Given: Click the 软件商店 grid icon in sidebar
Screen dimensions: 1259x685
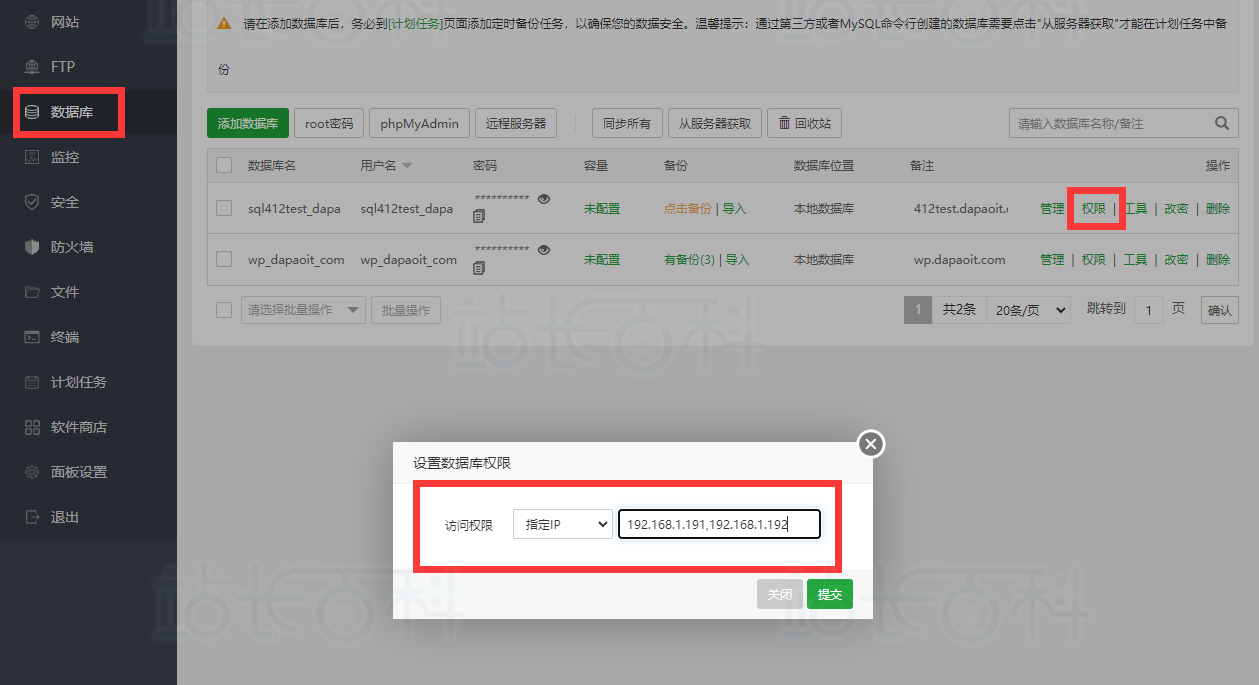Looking at the screenshot, I should tap(32, 427).
